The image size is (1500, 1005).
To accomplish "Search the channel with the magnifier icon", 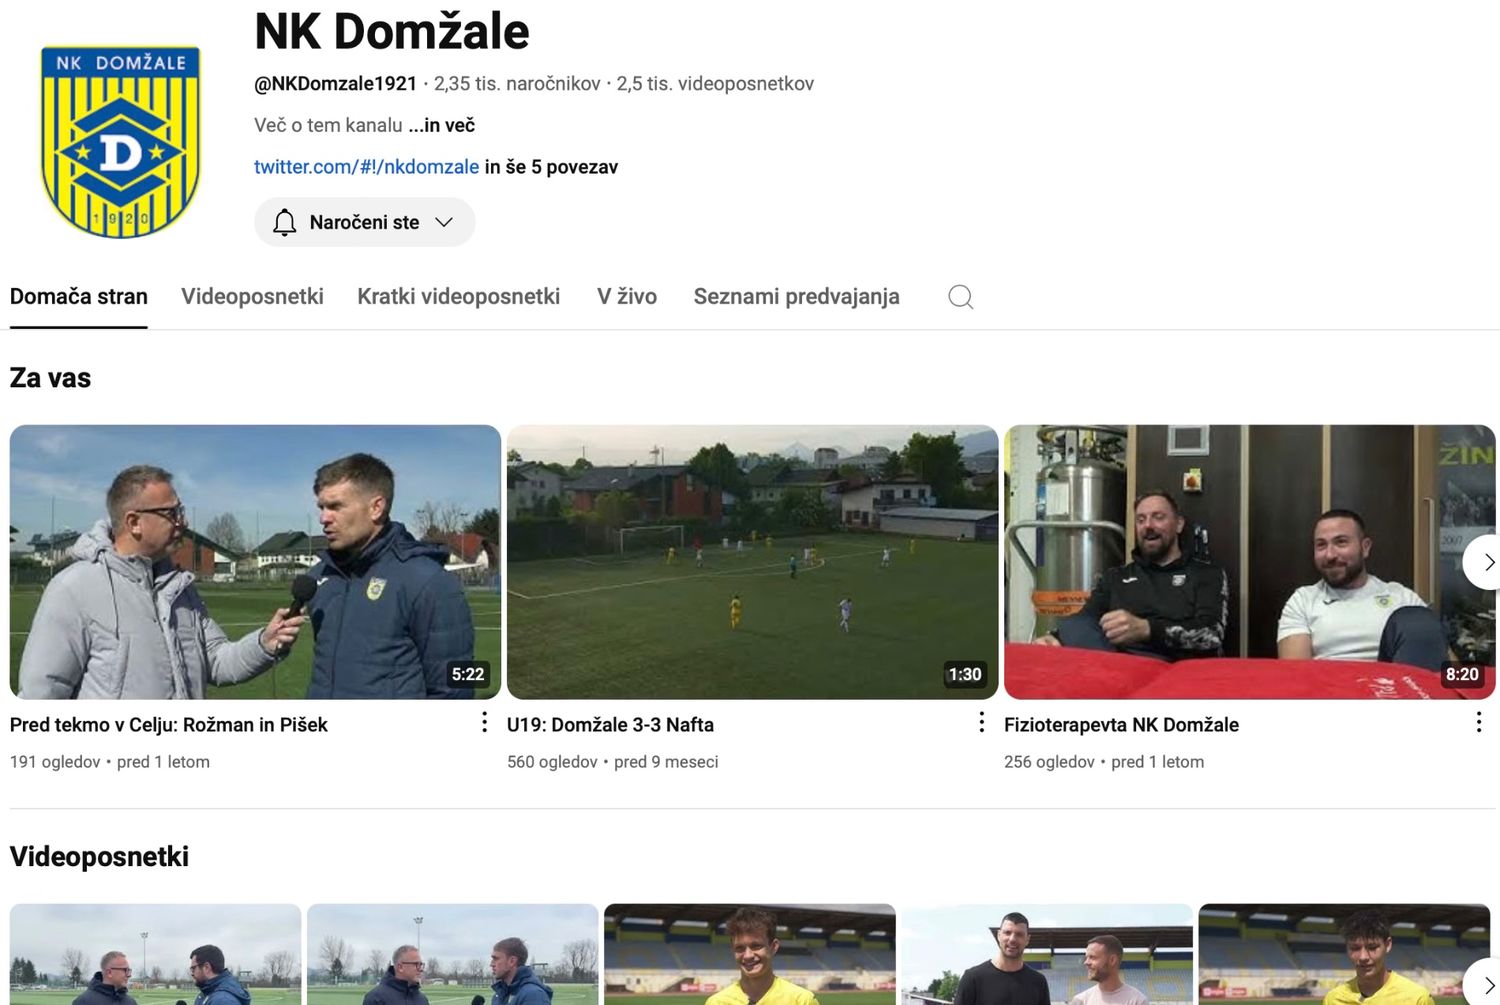I will coord(960,297).
